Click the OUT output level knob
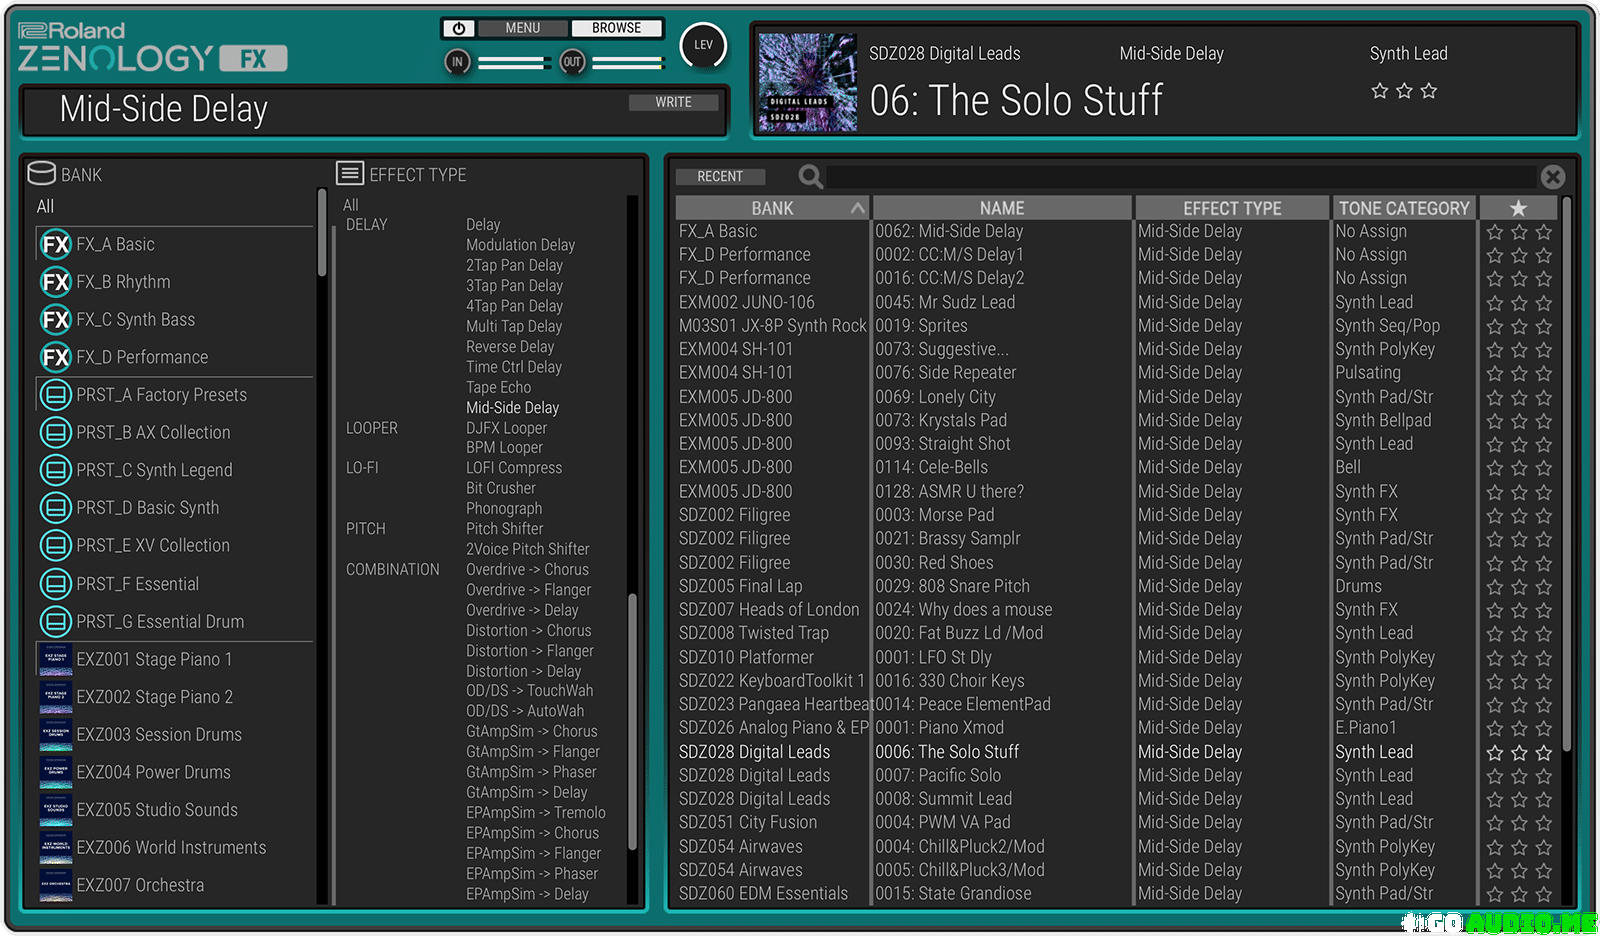 (572, 62)
